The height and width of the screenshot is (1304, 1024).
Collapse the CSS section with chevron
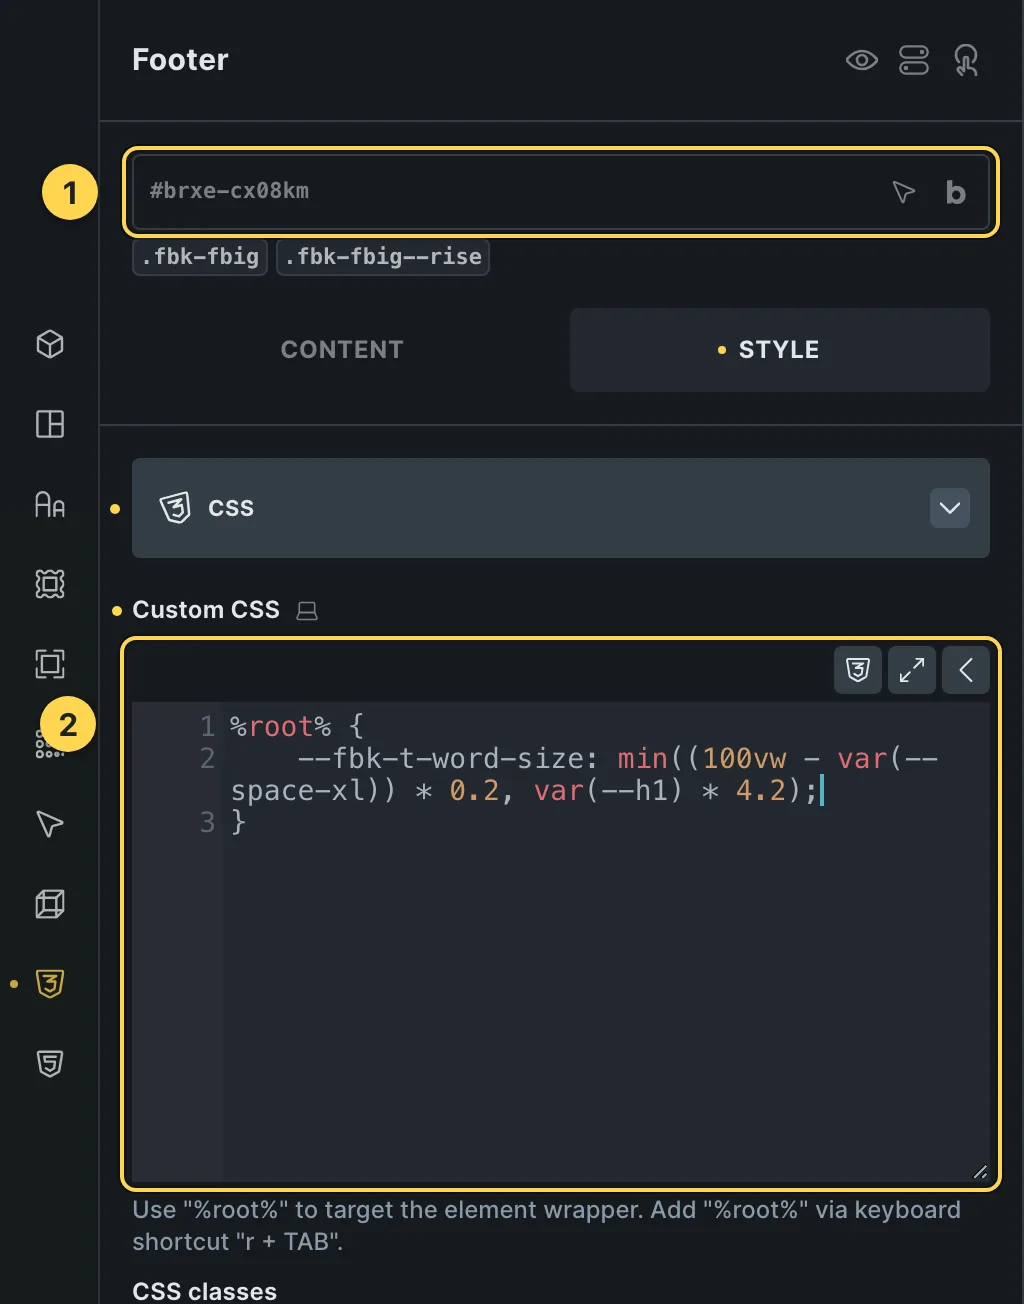pyautogui.click(x=950, y=508)
